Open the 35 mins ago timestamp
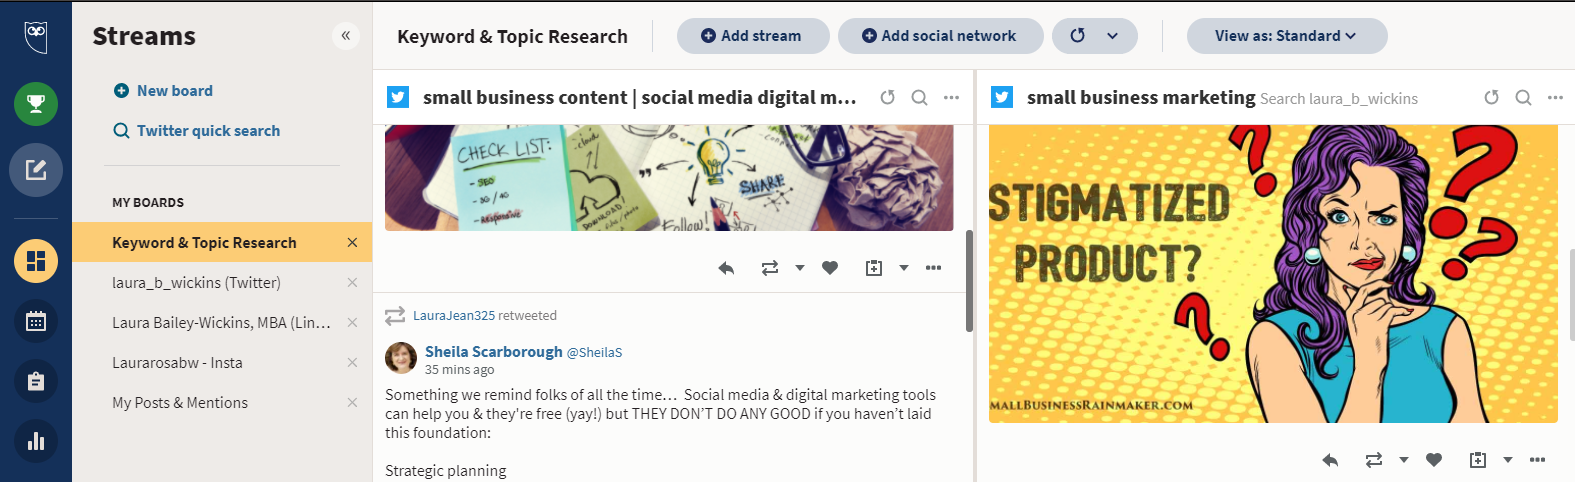Viewport: 1575px width, 482px height. pos(460,369)
